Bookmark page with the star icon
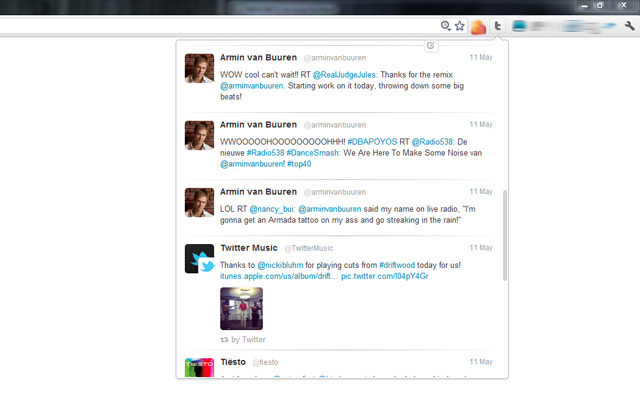Screen dimensions: 640x400 460,26
